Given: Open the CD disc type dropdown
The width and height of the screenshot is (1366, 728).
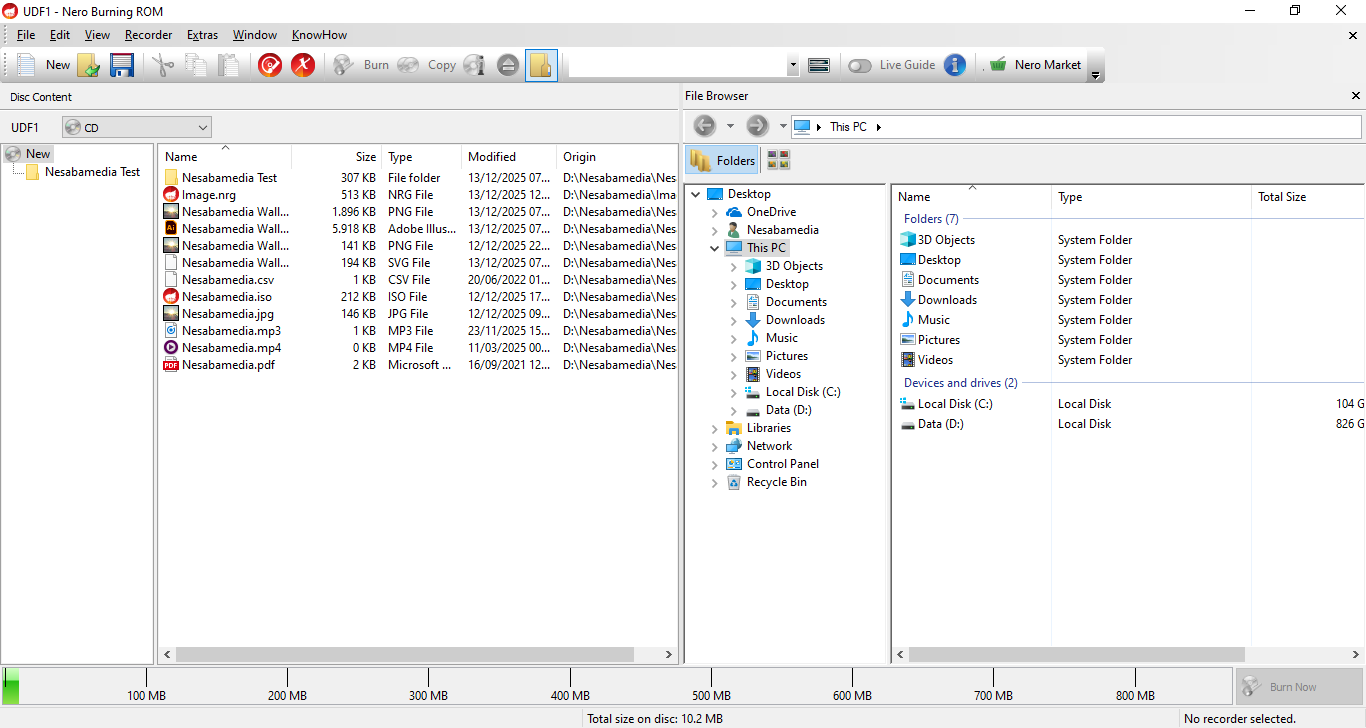Looking at the screenshot, I should [x=137, y=127].
